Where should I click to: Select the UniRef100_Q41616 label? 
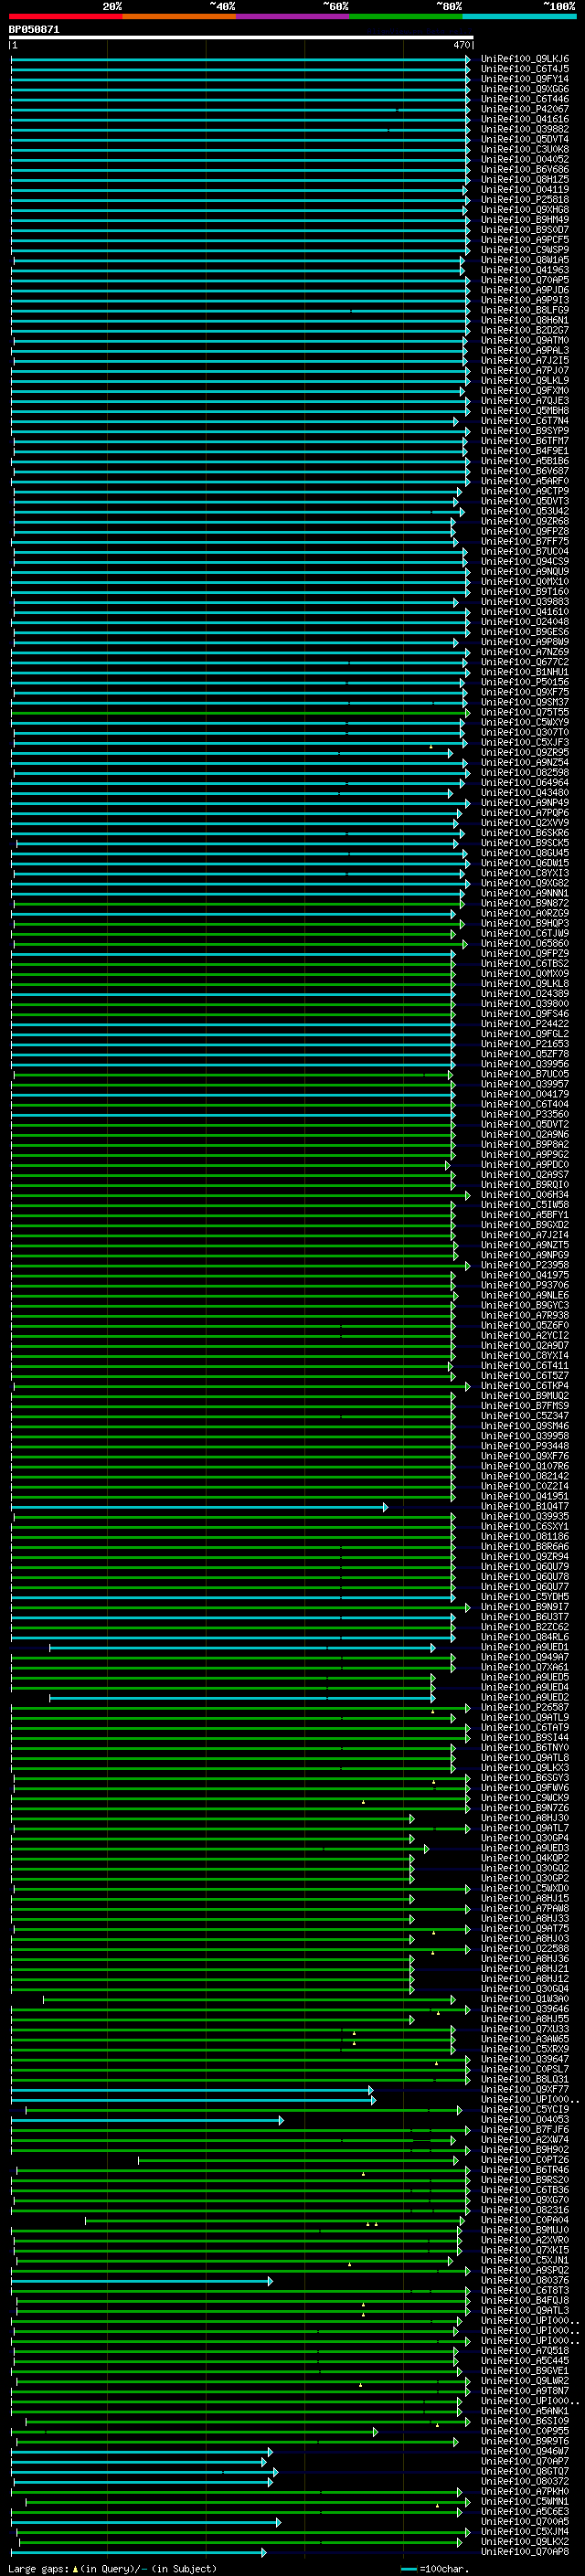point(525,119)
